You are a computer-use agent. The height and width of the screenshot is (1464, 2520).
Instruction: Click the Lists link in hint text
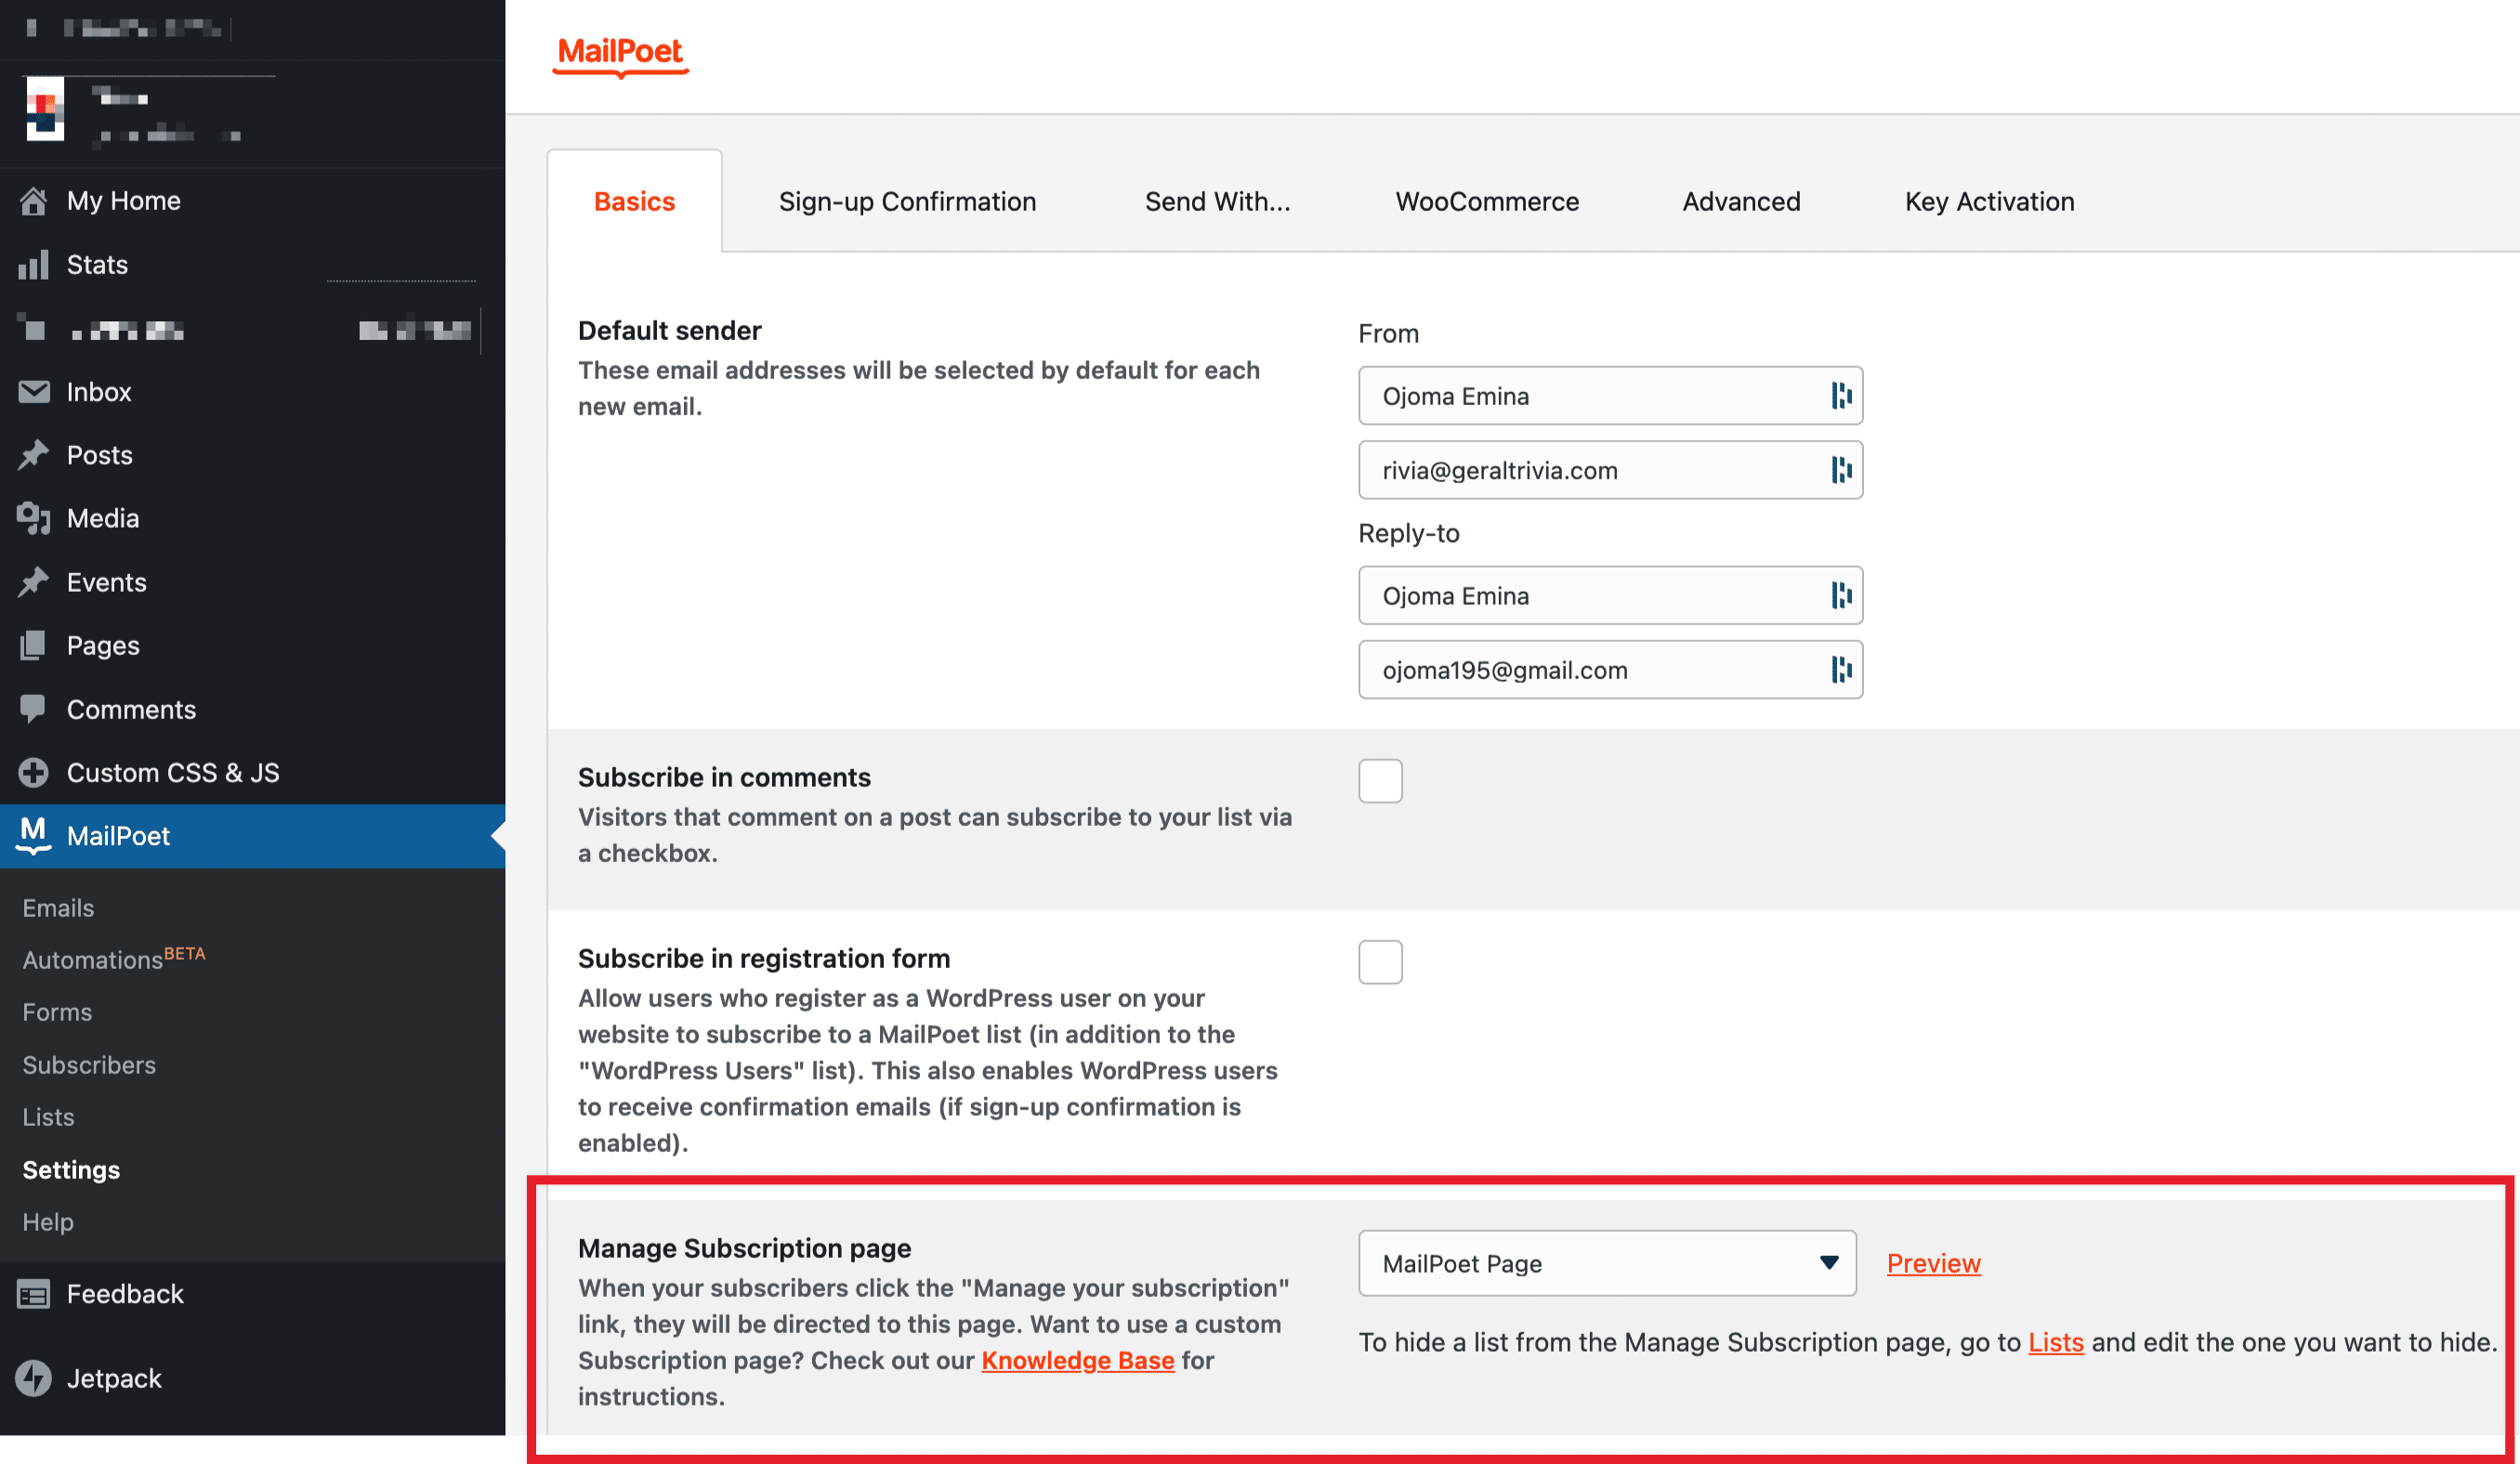2055,1342
